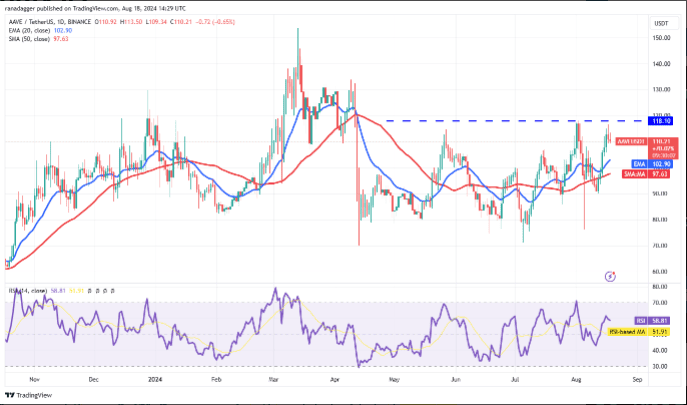The width and height of the screenshot is (687, 405).
Task: Click the blue EMA 102.90 axis label
Action: [x=651, y=164]
